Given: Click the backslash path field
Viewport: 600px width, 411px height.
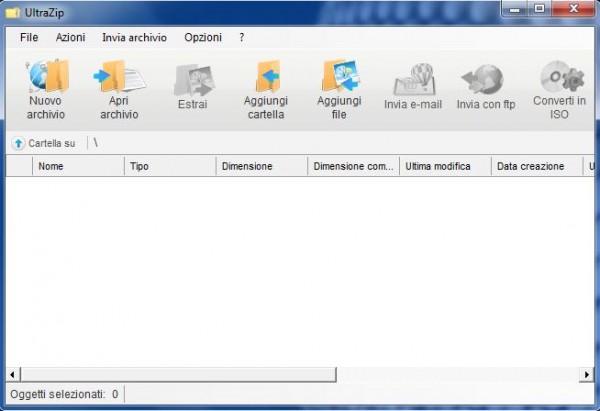Looking at the screenshot, I should (96, 143).
